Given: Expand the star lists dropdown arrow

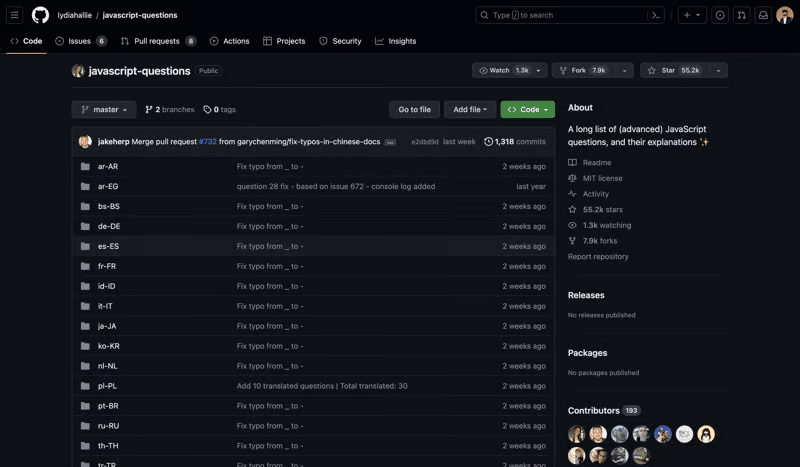Looking at the screenshot, I should point(718,70).
